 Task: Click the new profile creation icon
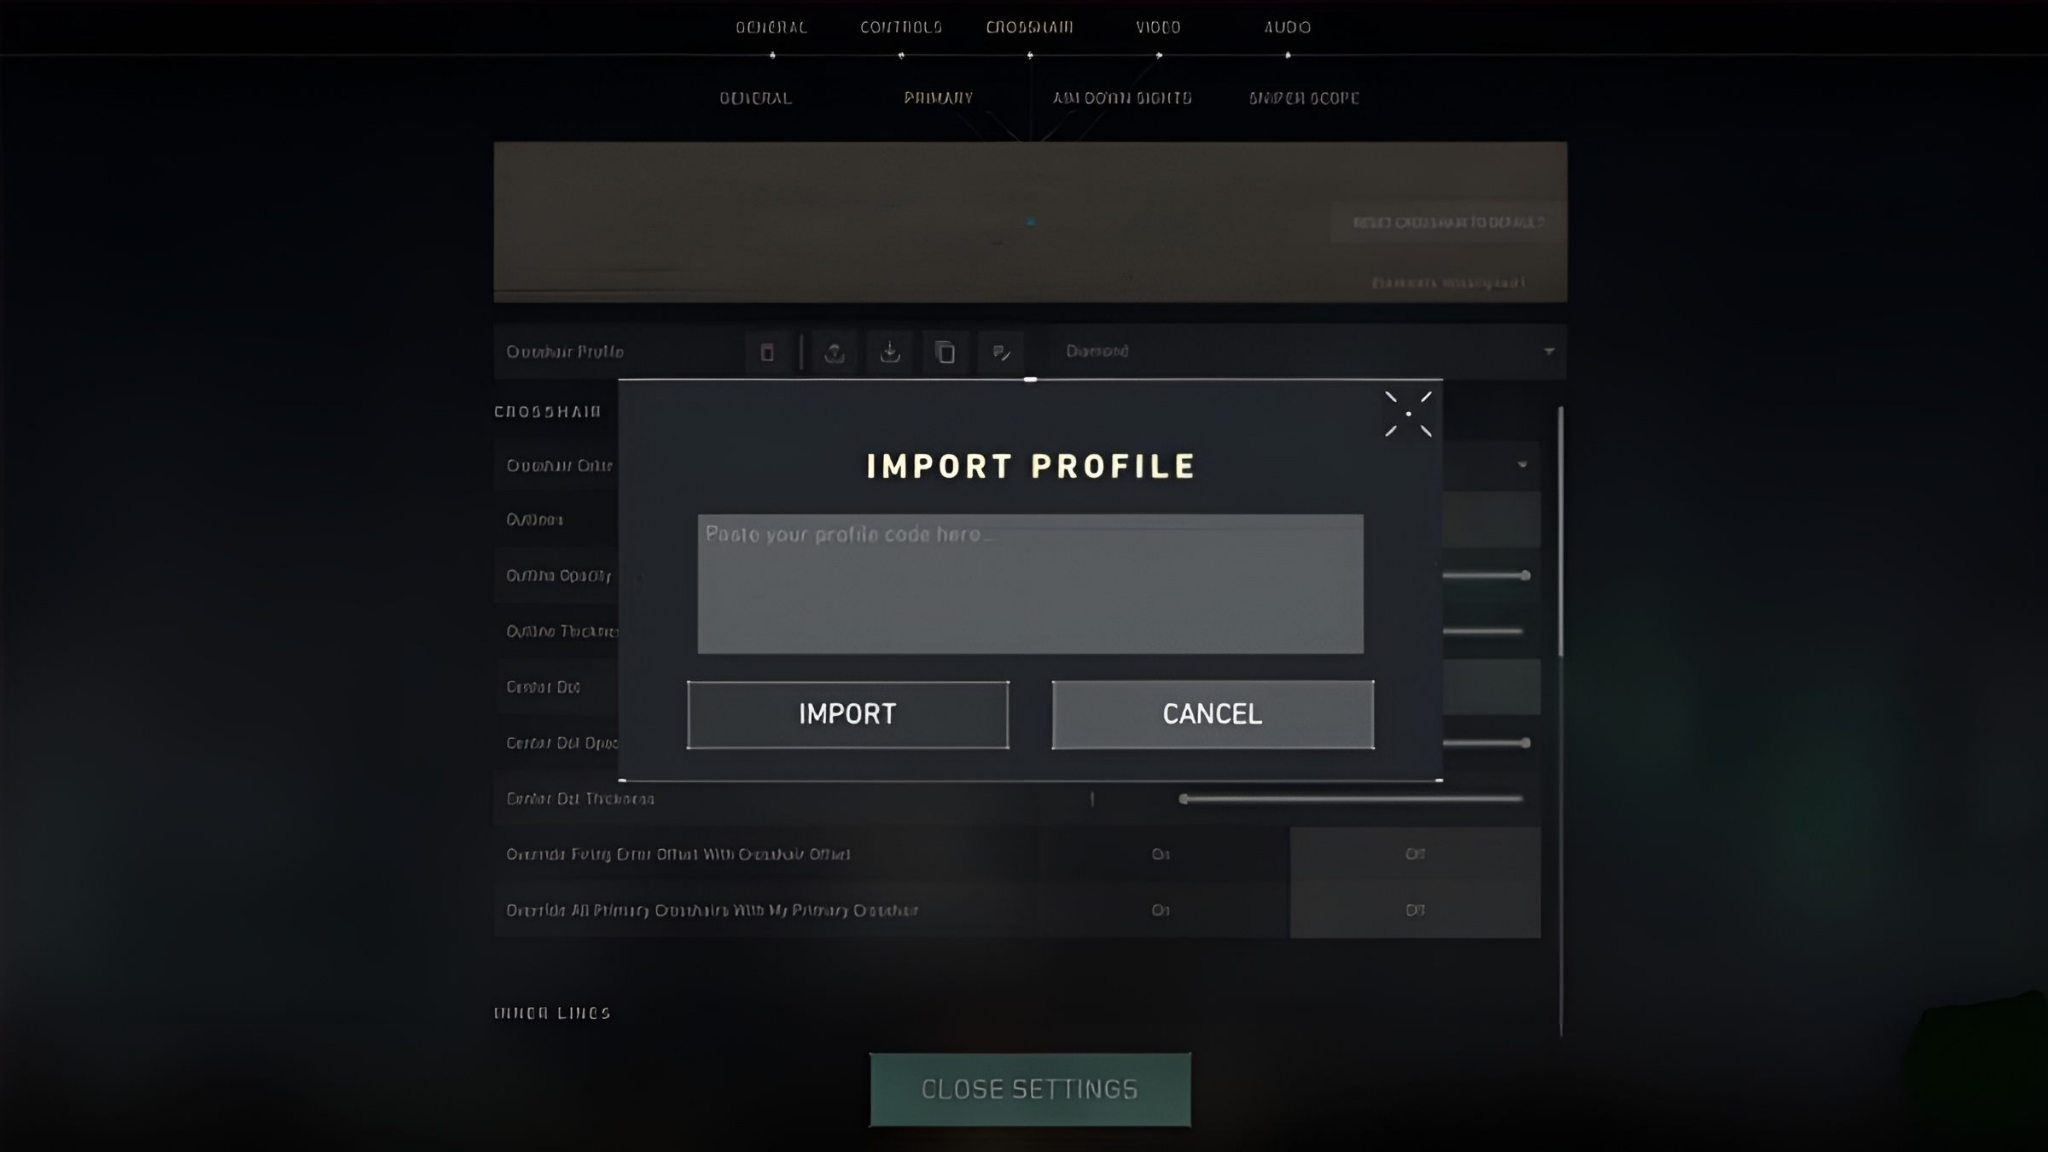767,352
